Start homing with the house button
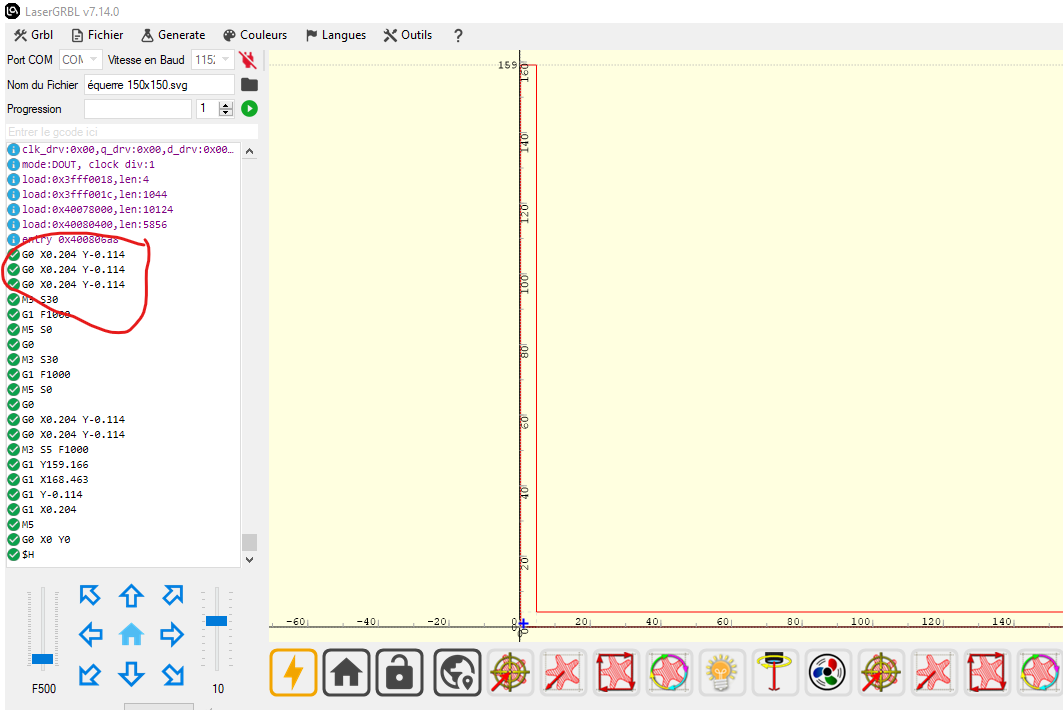Image resolution: width=1063 pixels, height=710 pixels. click(x=346, y=672)
